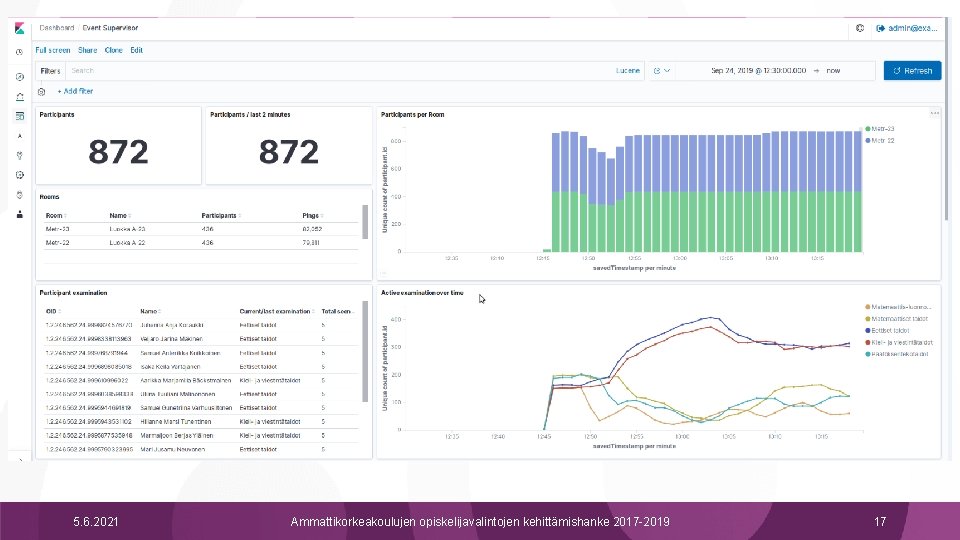Screen dimensions: 960x540
Task: Open the Recently viewed clock icon
Action: click(20, 52)
